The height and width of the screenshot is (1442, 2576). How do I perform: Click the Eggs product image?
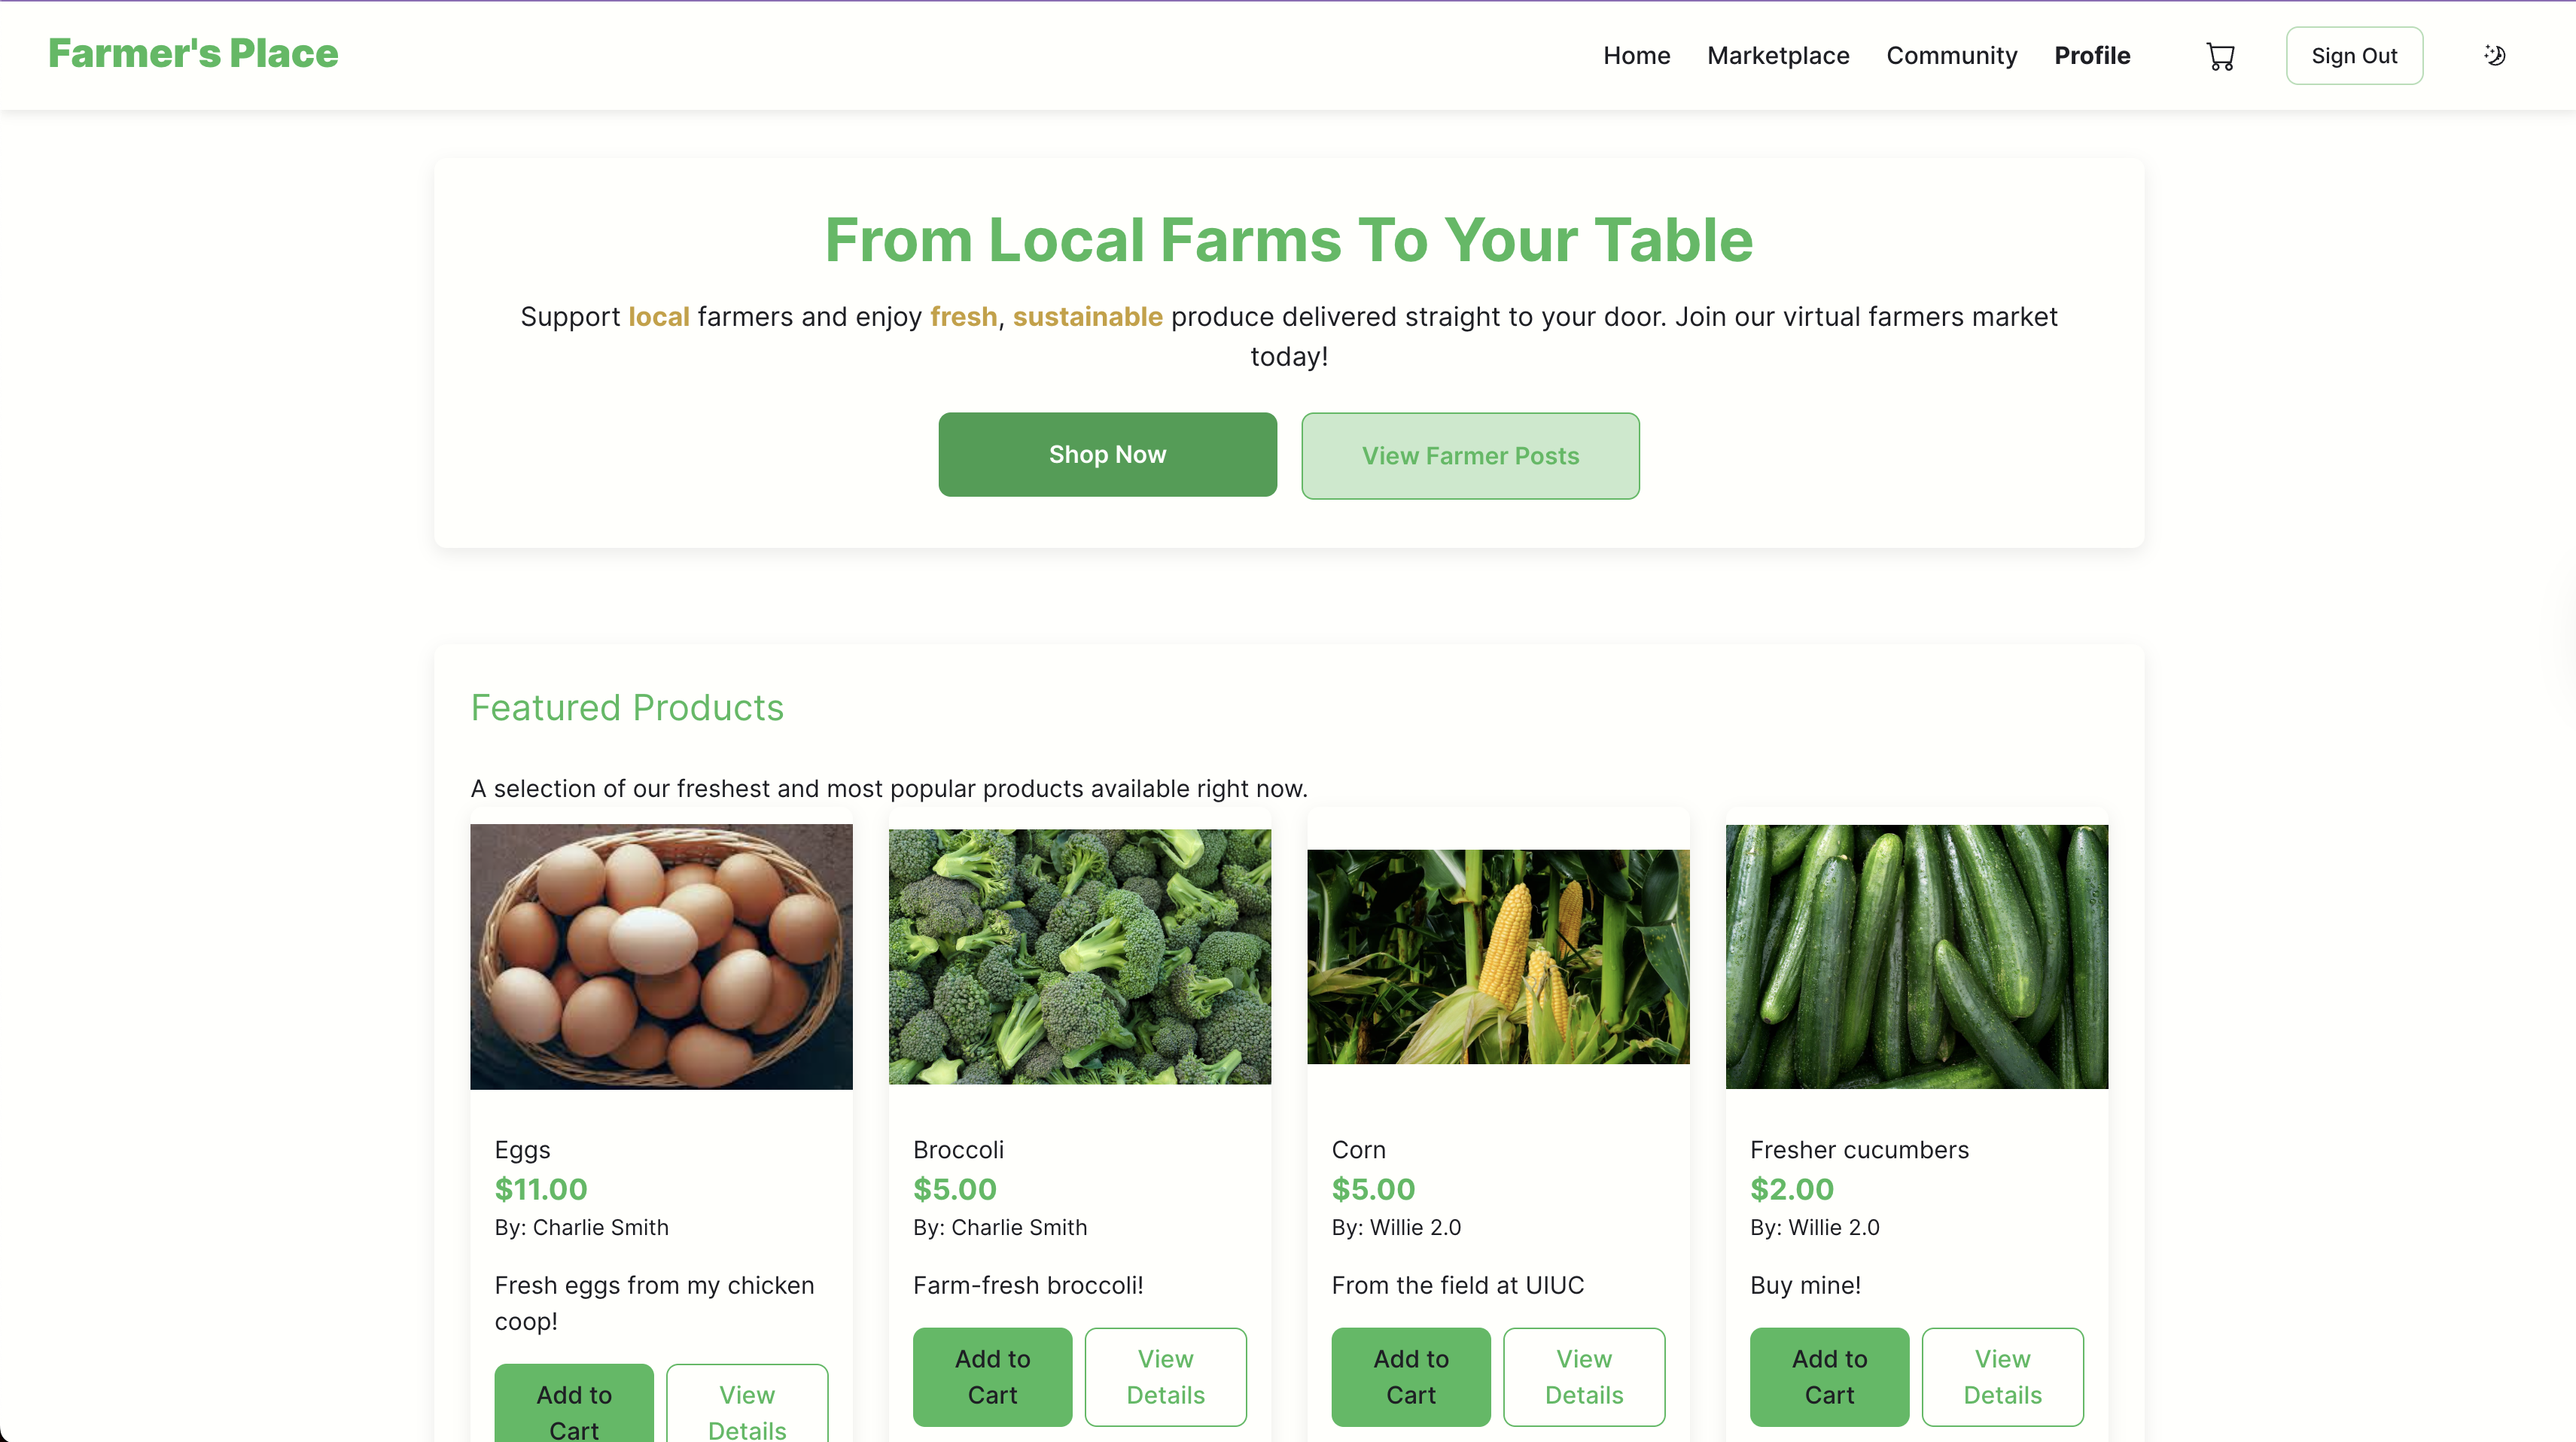coord(661,956)
